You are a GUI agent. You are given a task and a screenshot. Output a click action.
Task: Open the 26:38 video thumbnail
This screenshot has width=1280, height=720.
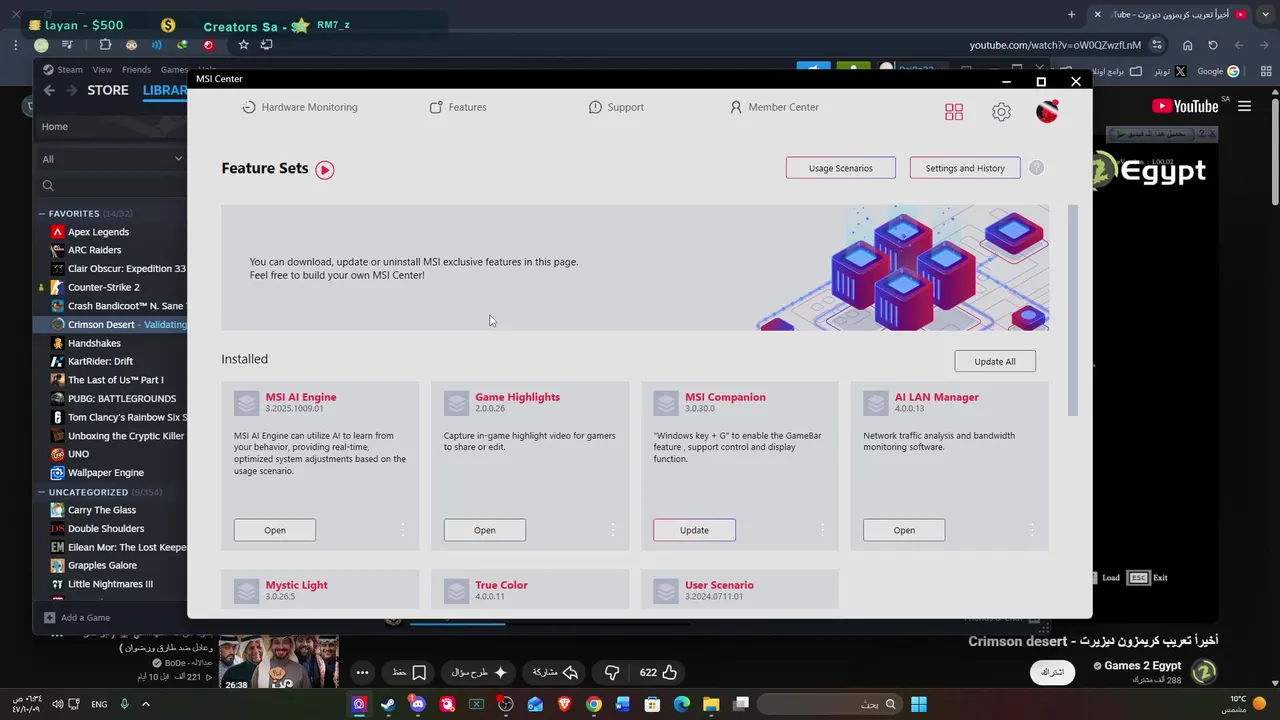tap(278, 661)
